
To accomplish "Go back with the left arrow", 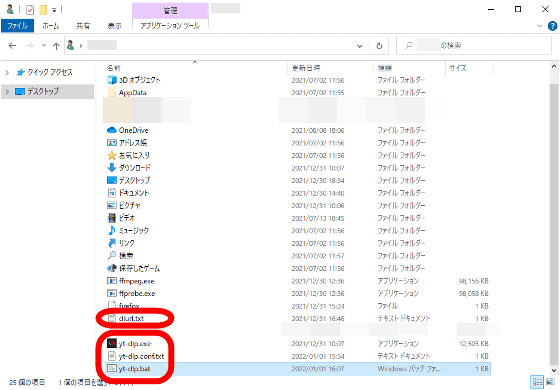I will click(x=12, y=45).
